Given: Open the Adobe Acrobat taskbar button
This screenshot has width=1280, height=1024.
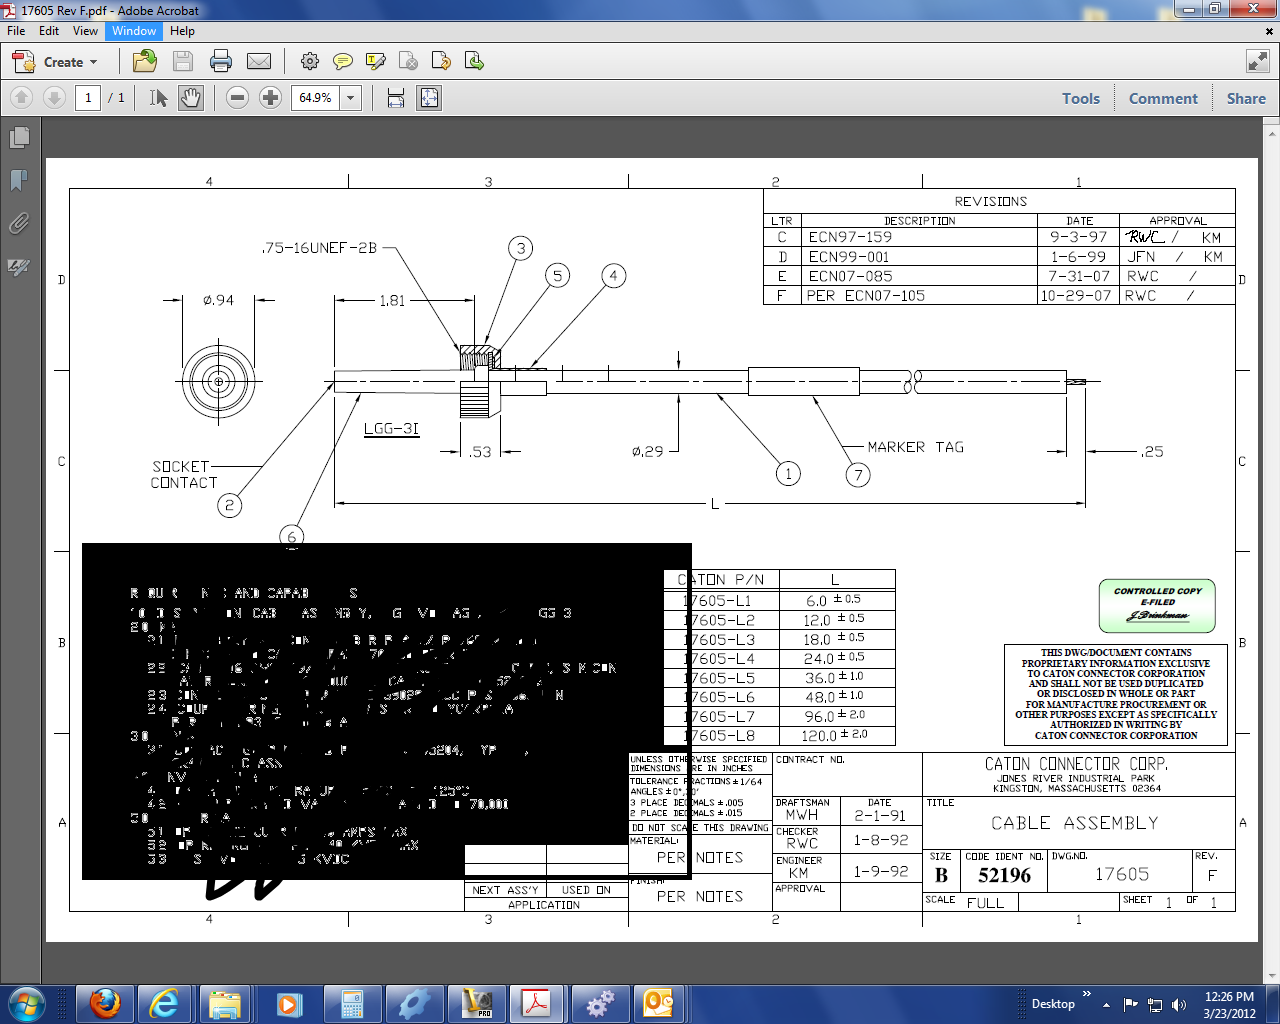Looking at the screenshot, I should (x=536, y=1003).
